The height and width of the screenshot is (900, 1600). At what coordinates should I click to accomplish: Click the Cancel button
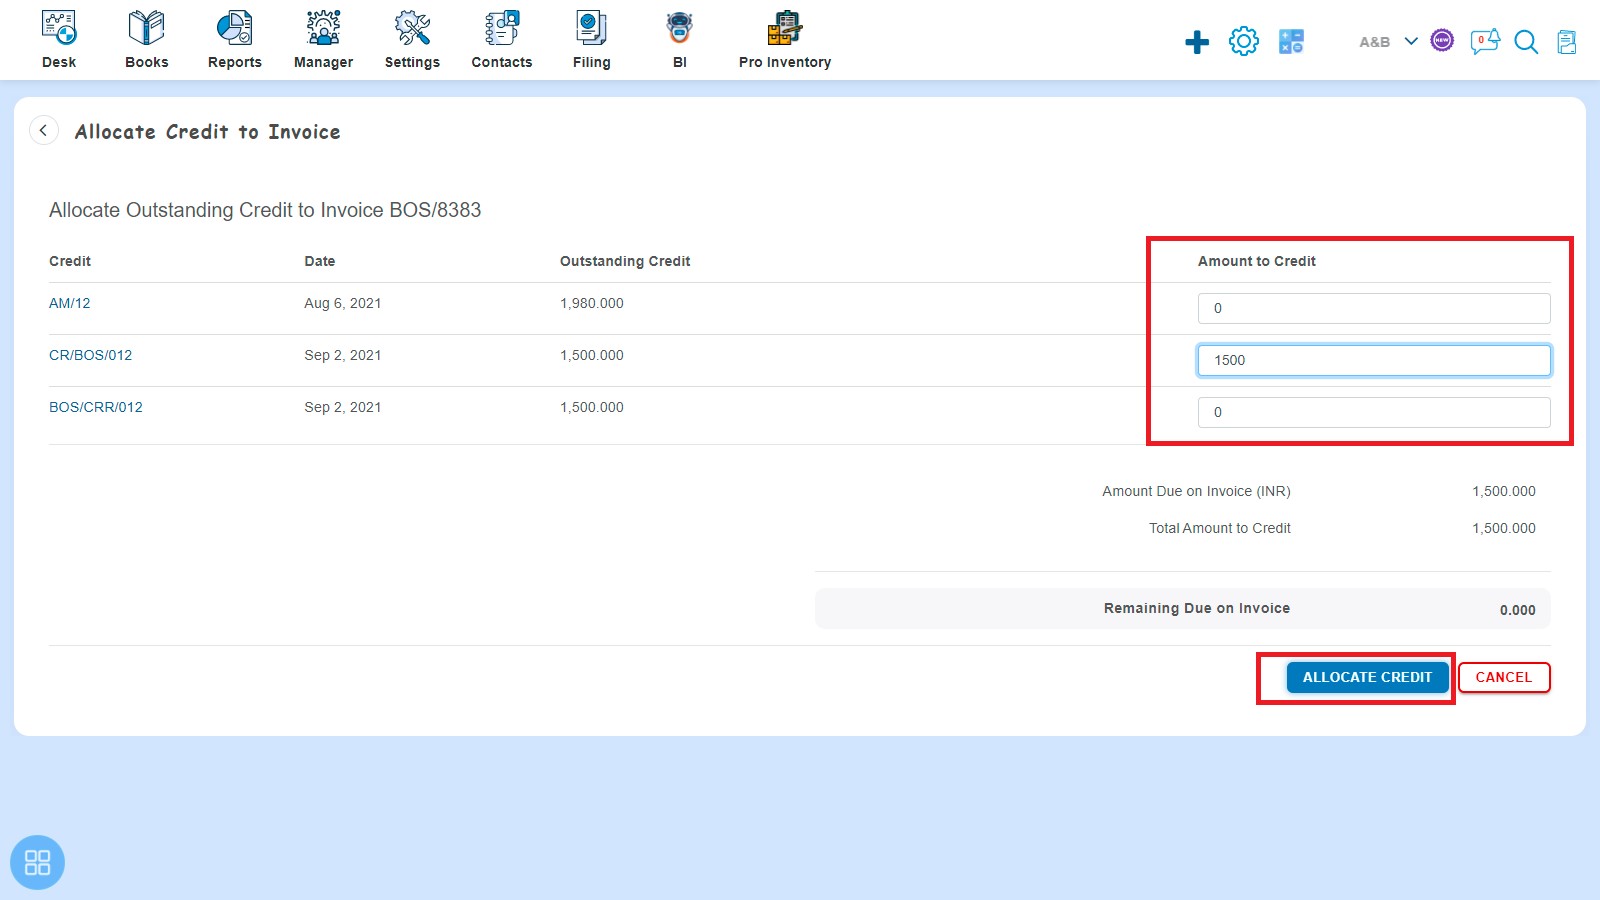(x=1504, y=677)
